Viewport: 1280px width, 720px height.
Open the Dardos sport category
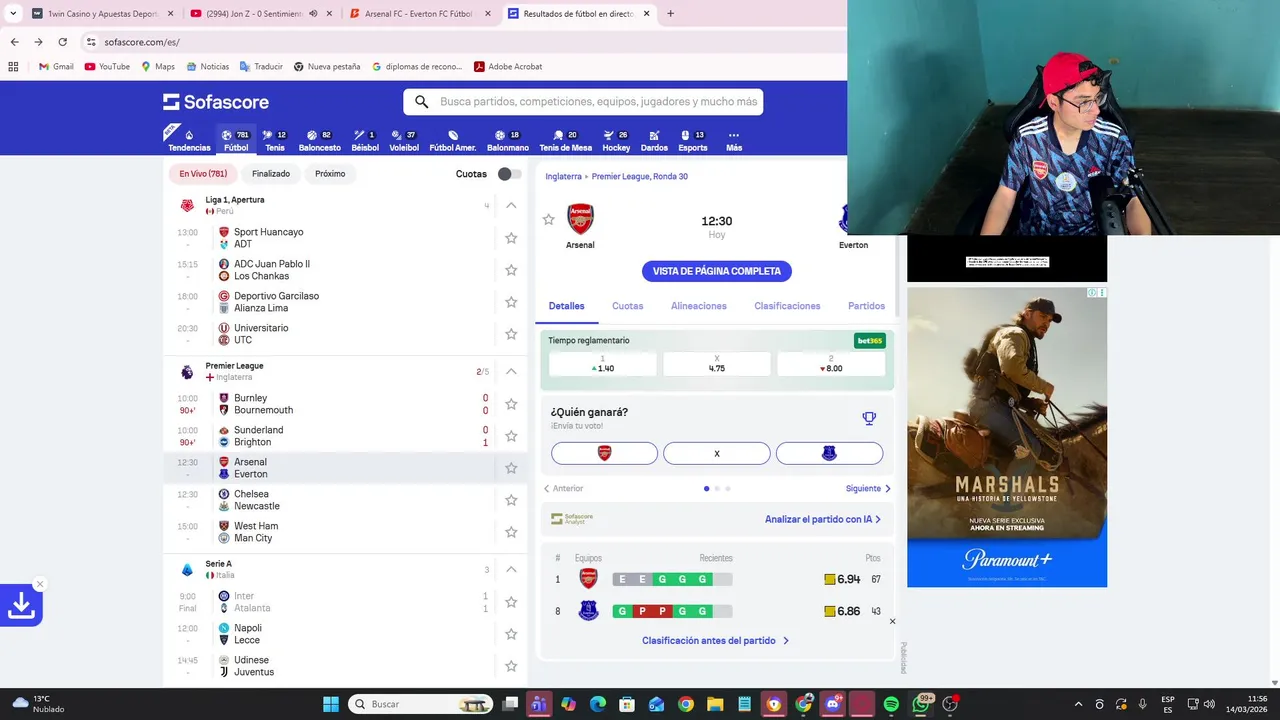coord(654,141)
